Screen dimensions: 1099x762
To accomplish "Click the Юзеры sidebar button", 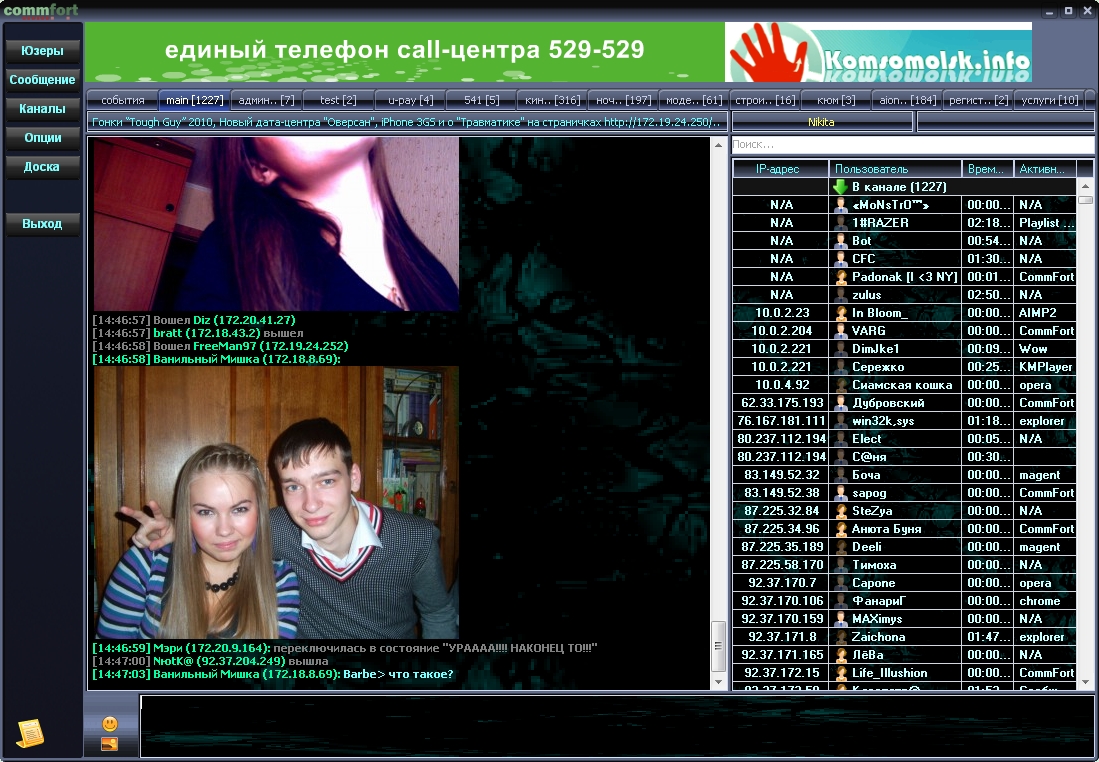I will (x=42, y=51).
